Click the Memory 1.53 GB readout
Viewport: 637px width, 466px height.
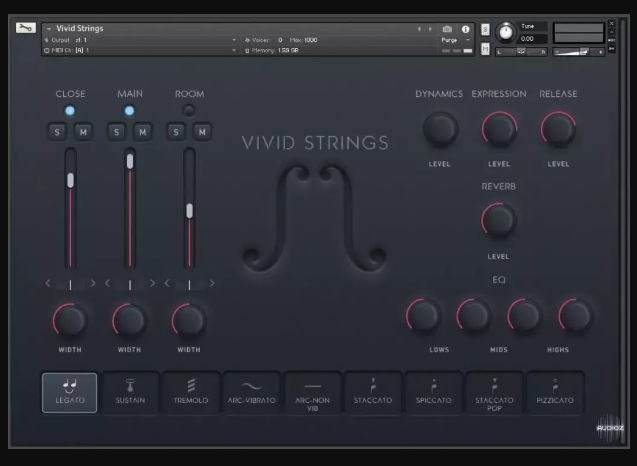288,50
